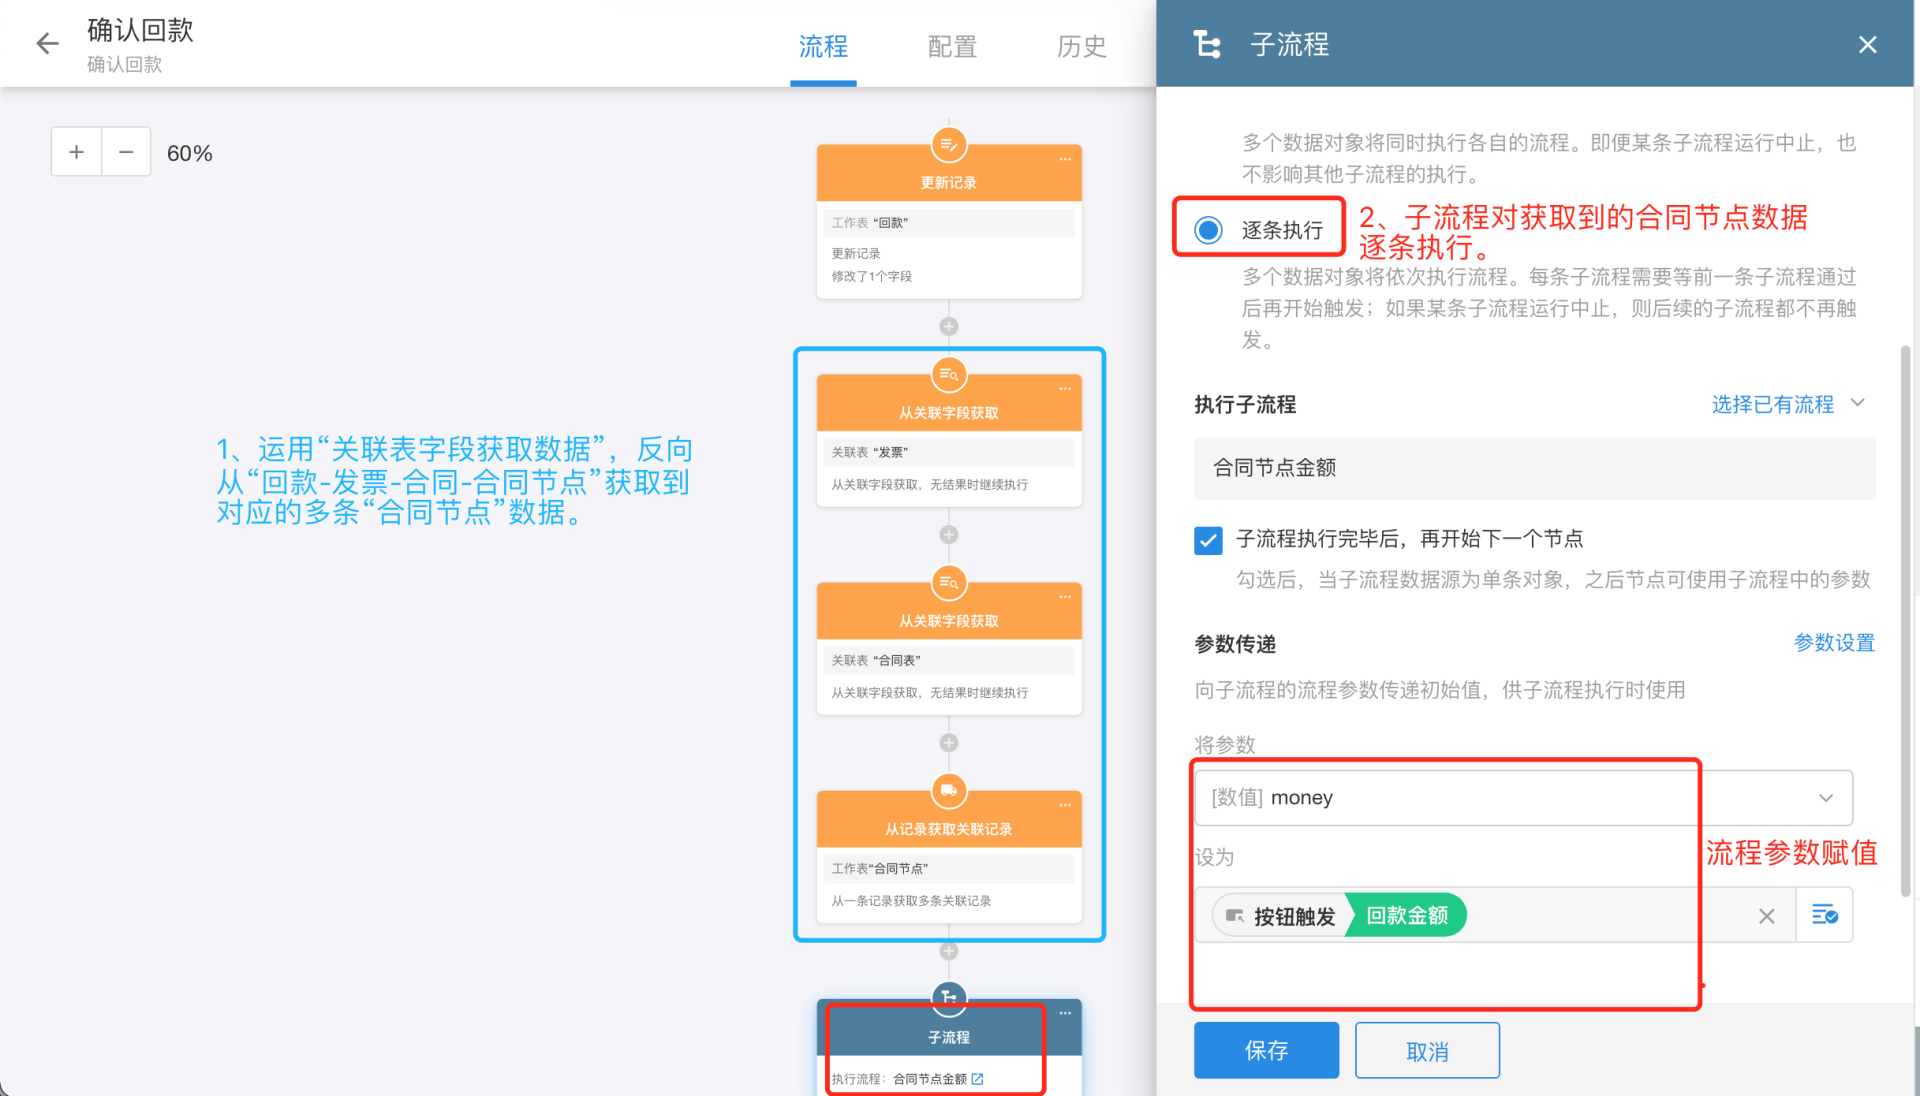Click the zoom in plus button
The height and width of the screenshot is (1096, 1920).
point(76,152)
